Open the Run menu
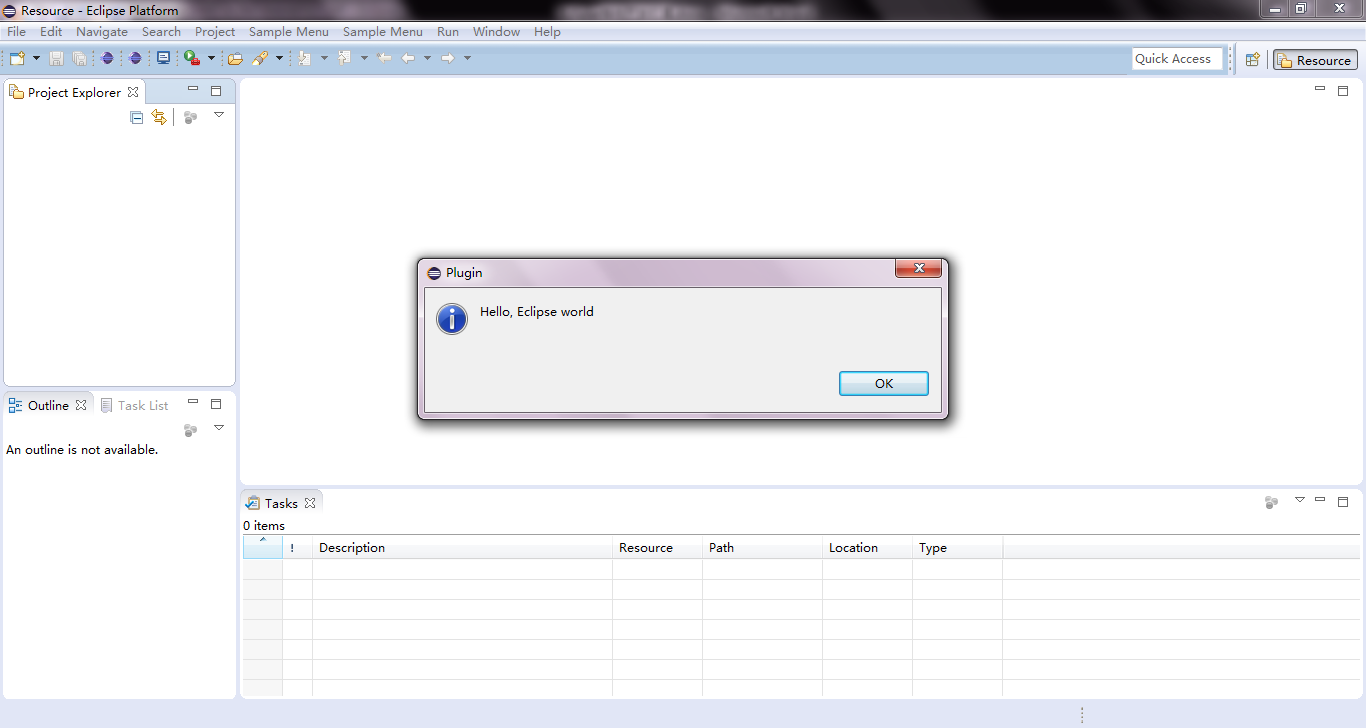1366x728 pixels. coord(448,32)
